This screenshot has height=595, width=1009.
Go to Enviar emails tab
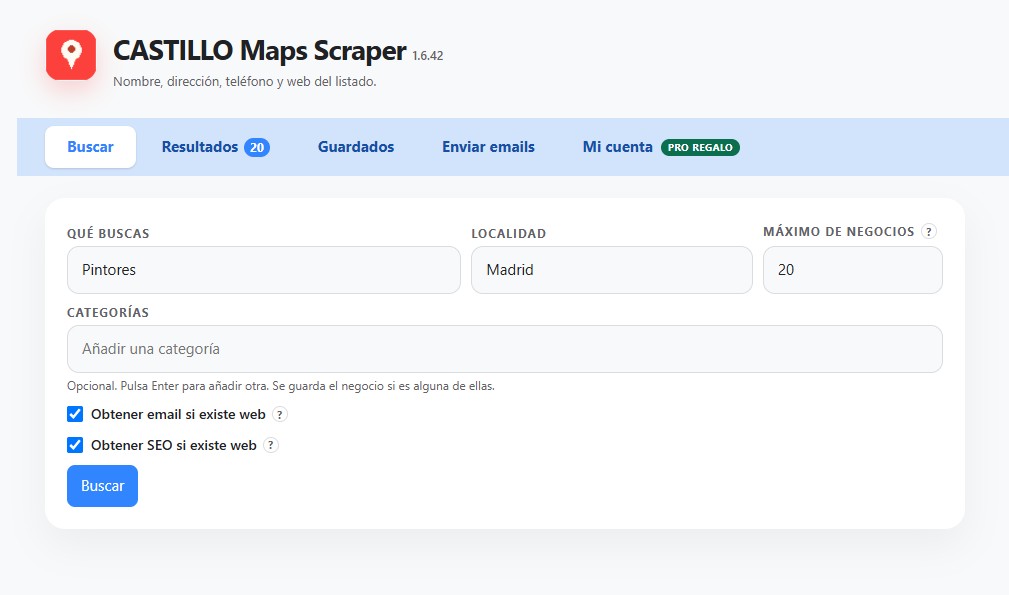pos(488,147)
